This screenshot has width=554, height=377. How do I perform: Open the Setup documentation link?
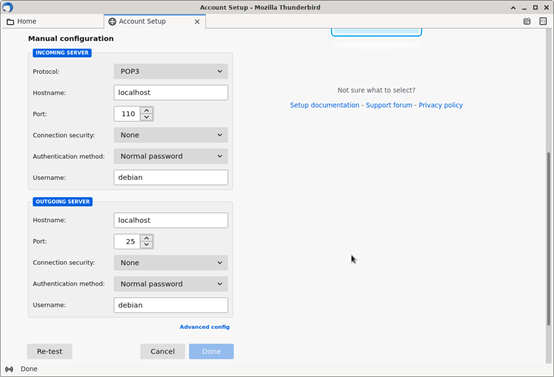(x=324, y=105)
